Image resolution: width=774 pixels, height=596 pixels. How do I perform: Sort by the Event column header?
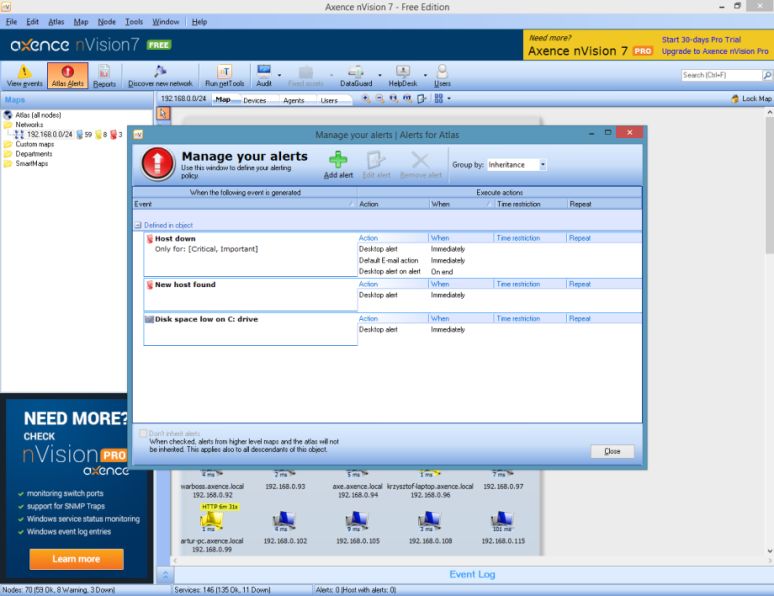[244, 204]
